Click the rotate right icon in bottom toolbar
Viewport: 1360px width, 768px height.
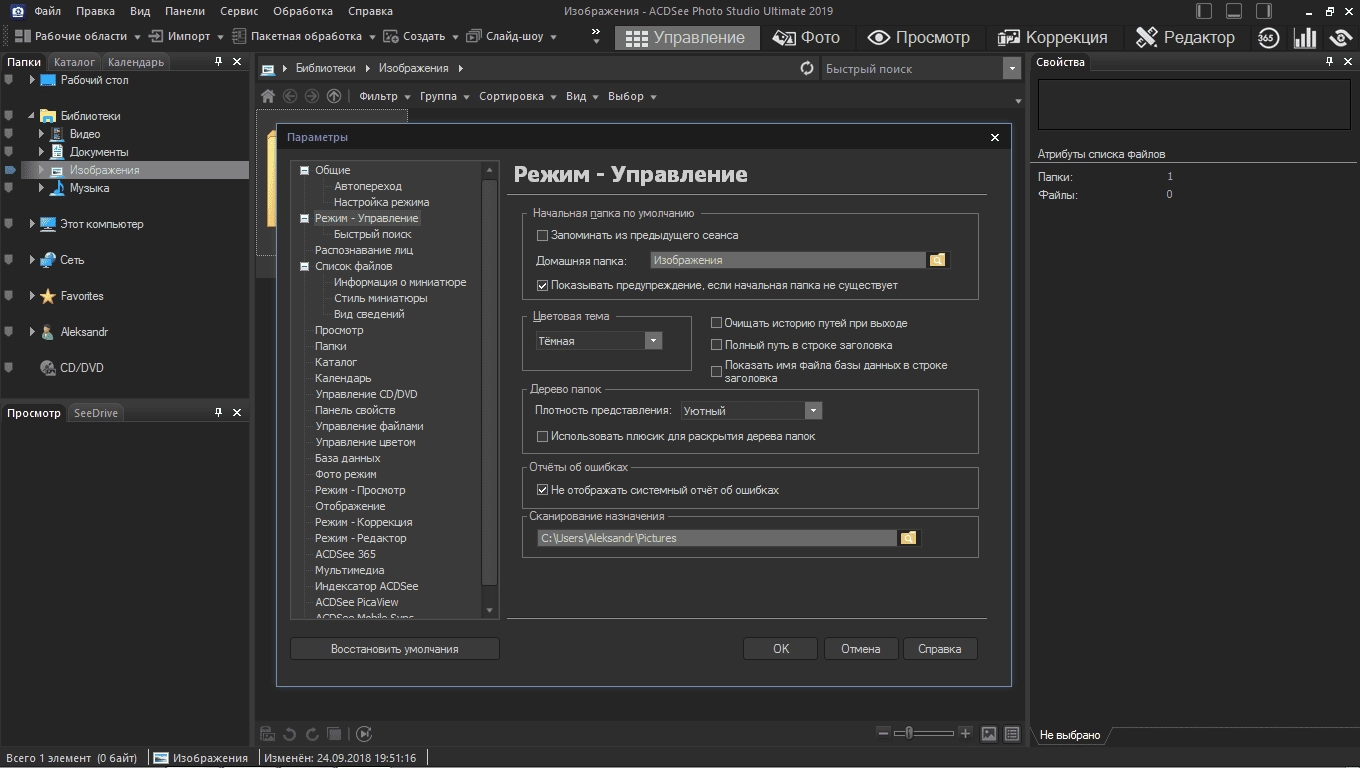pyautogui.click(x=312, y=734)
